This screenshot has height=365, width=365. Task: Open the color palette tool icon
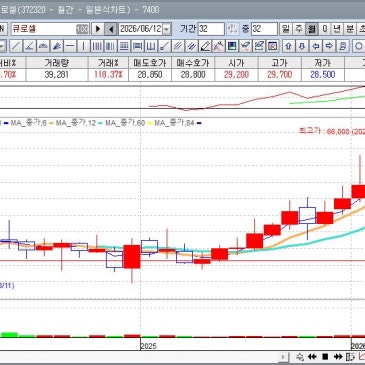point(232,46)
